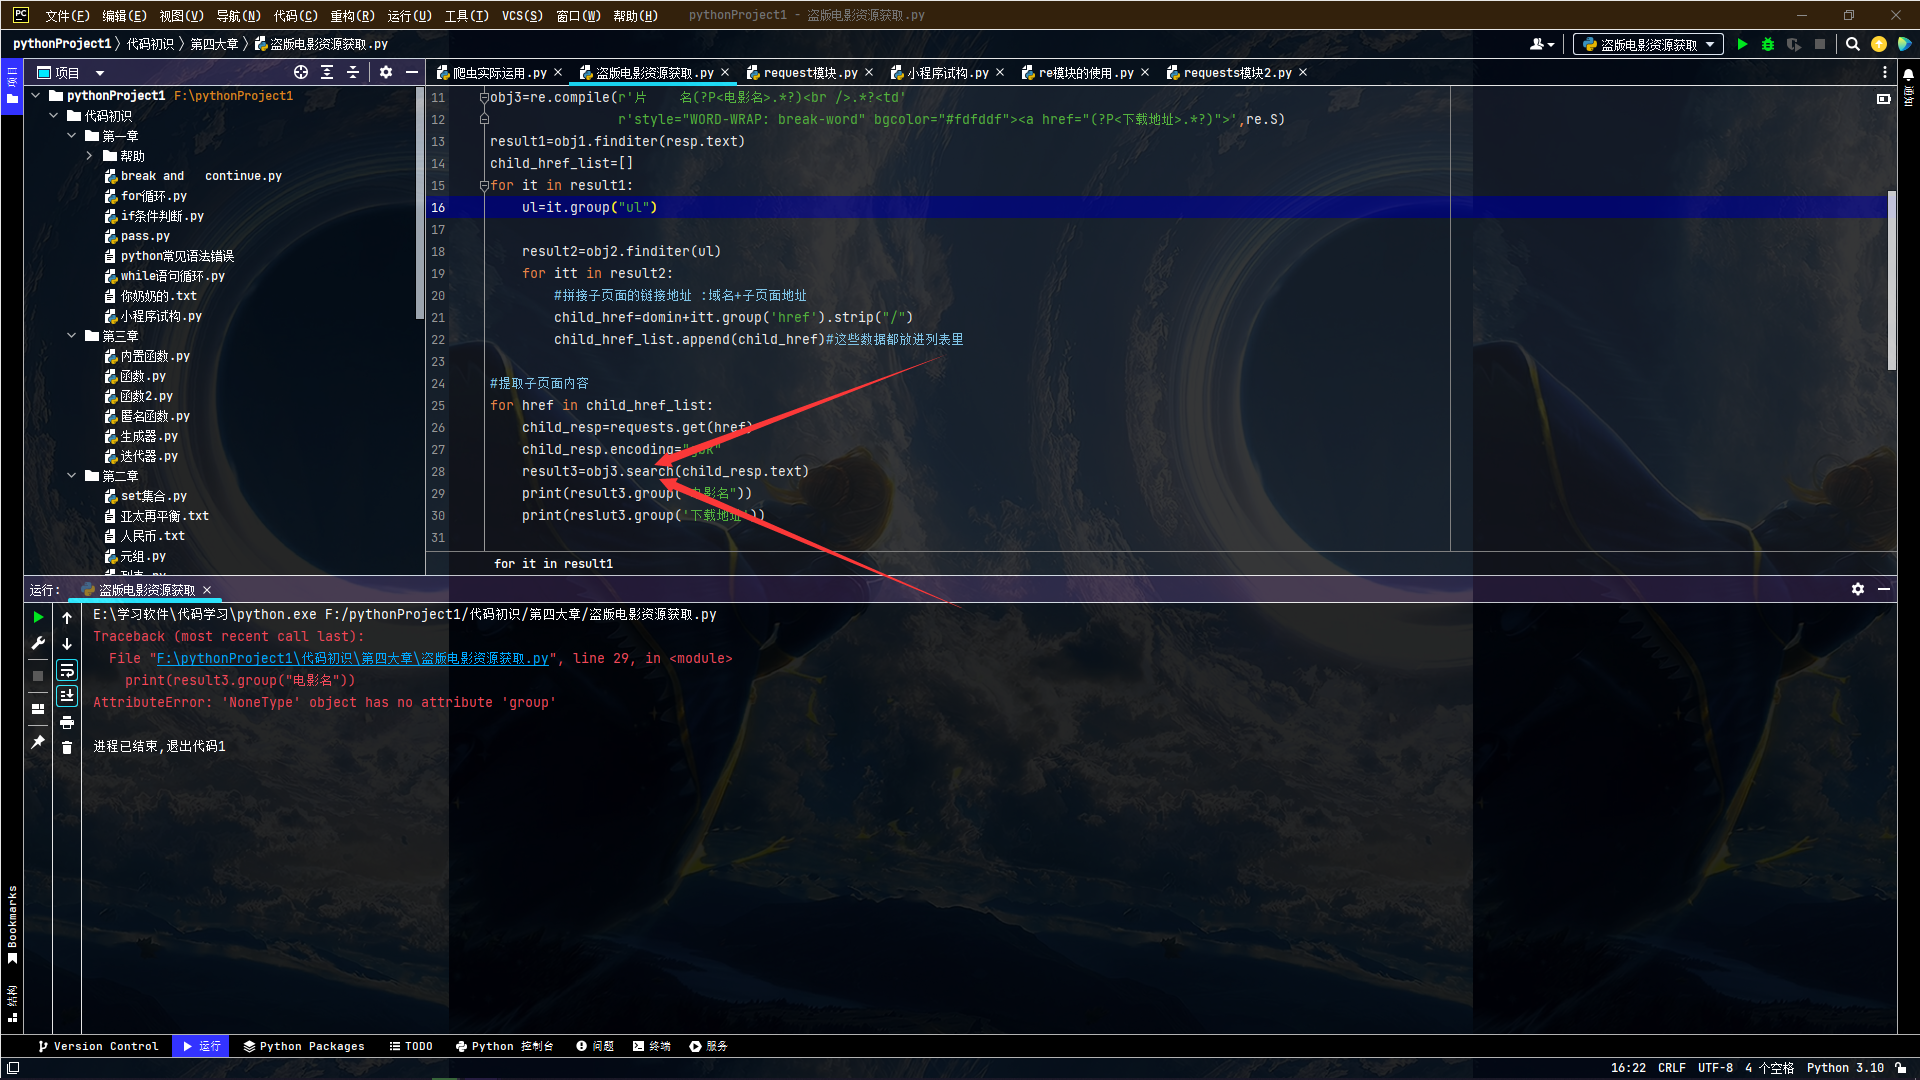Open the 重构(R) menu
Image resolution: width=1920 pixels, height=1080 pixels.
(353, 15)
